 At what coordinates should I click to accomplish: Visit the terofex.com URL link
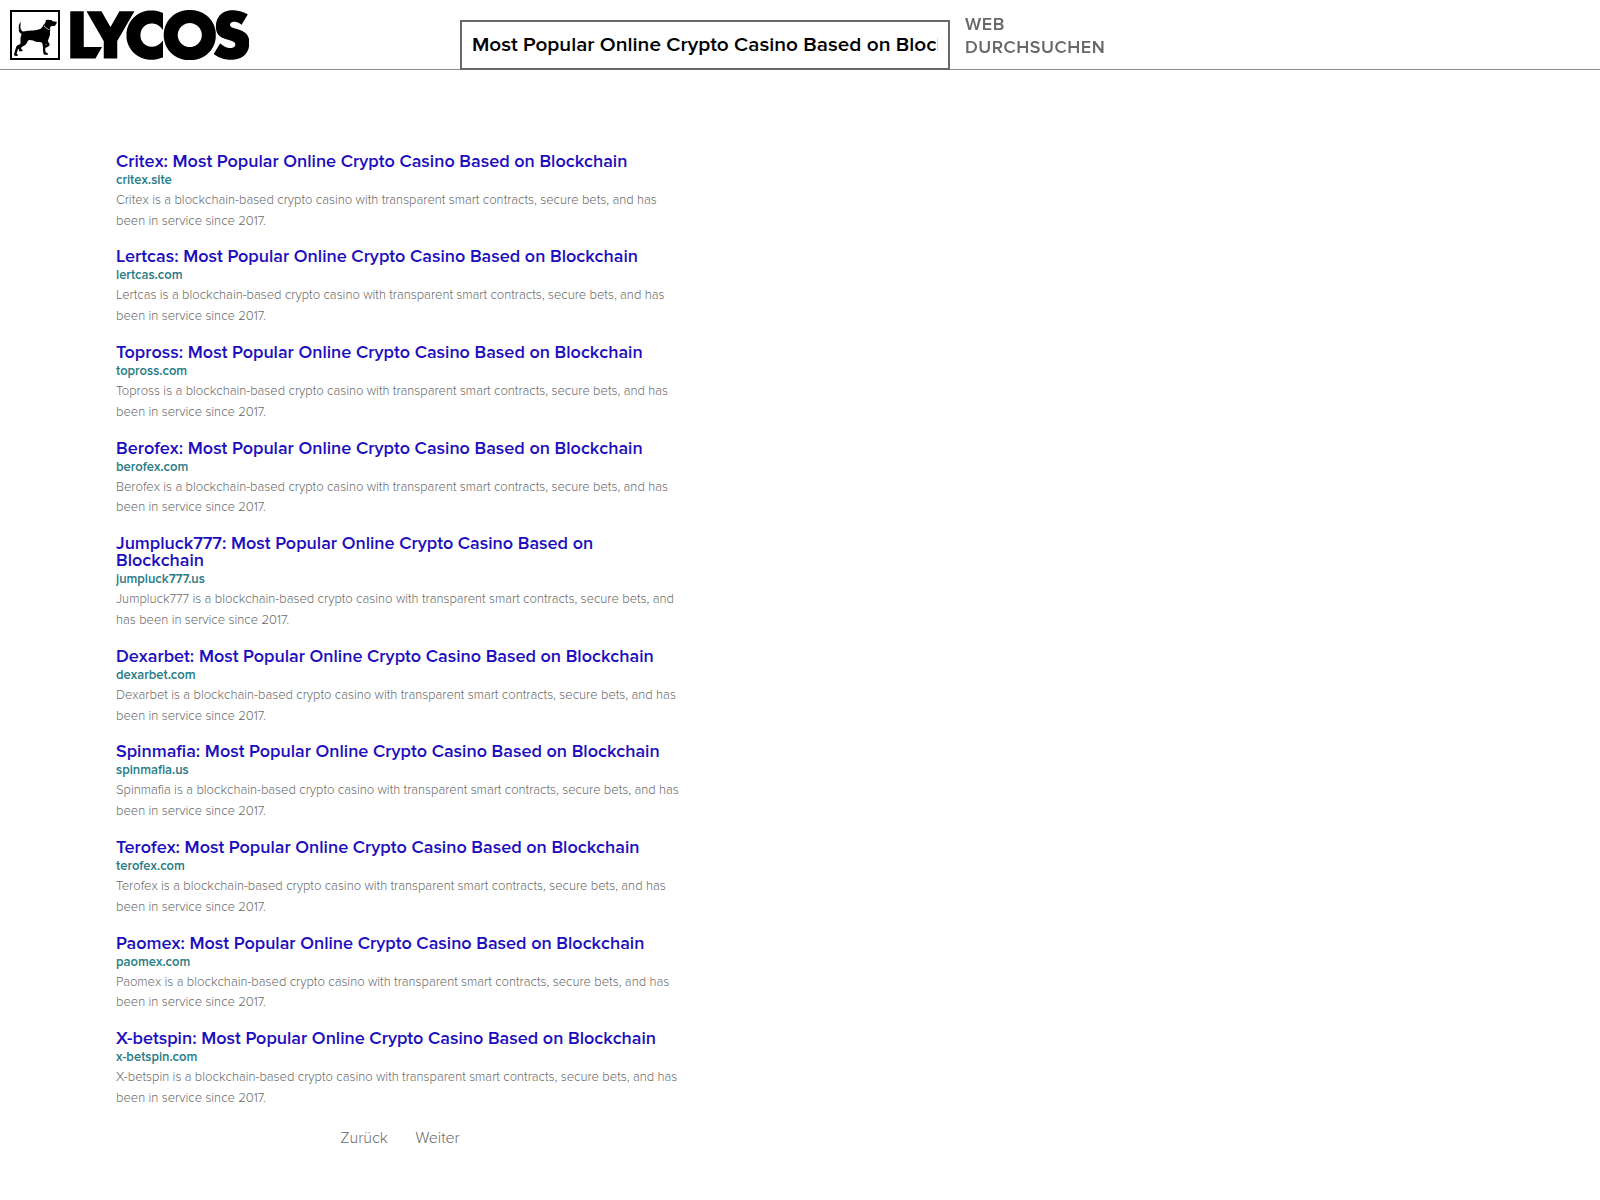click(x=150, y=866)
